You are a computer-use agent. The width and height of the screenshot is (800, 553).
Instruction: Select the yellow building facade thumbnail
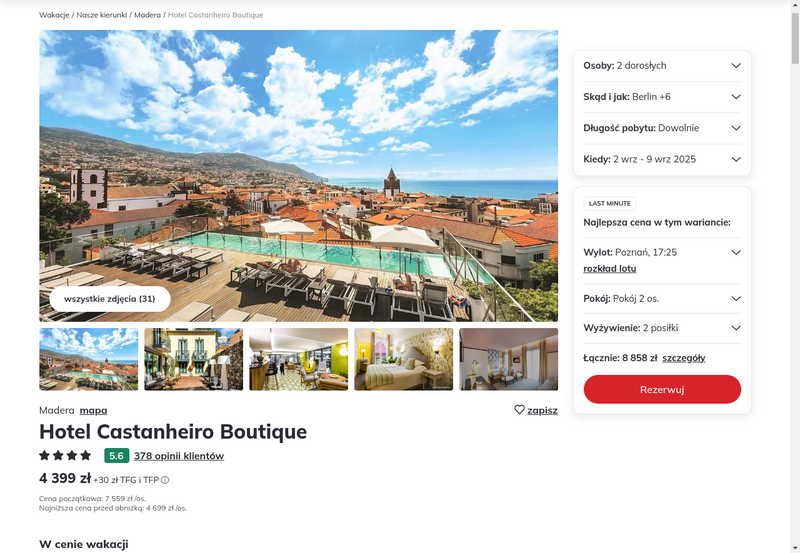(x=193, y=359)
